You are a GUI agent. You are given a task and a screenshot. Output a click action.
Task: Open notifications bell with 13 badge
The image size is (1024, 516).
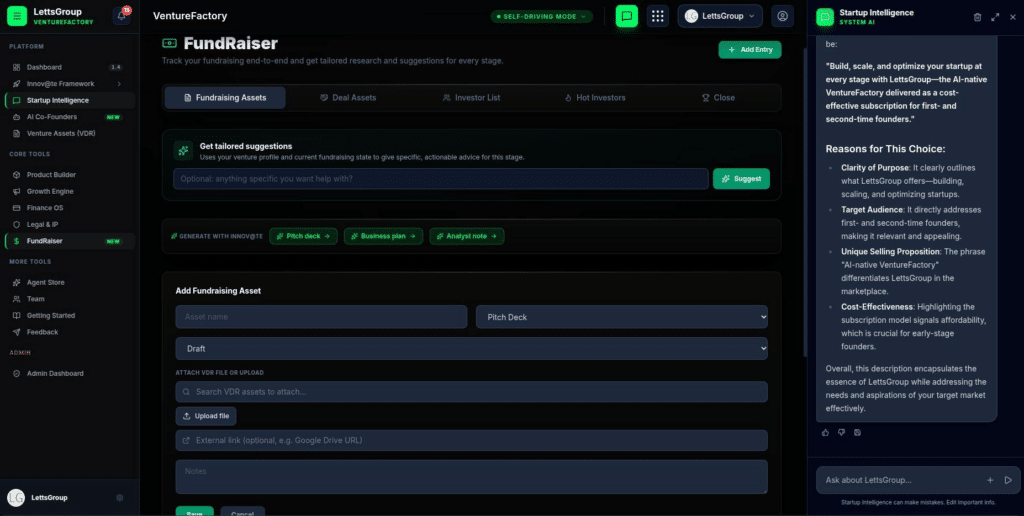[x=121, y=16]
